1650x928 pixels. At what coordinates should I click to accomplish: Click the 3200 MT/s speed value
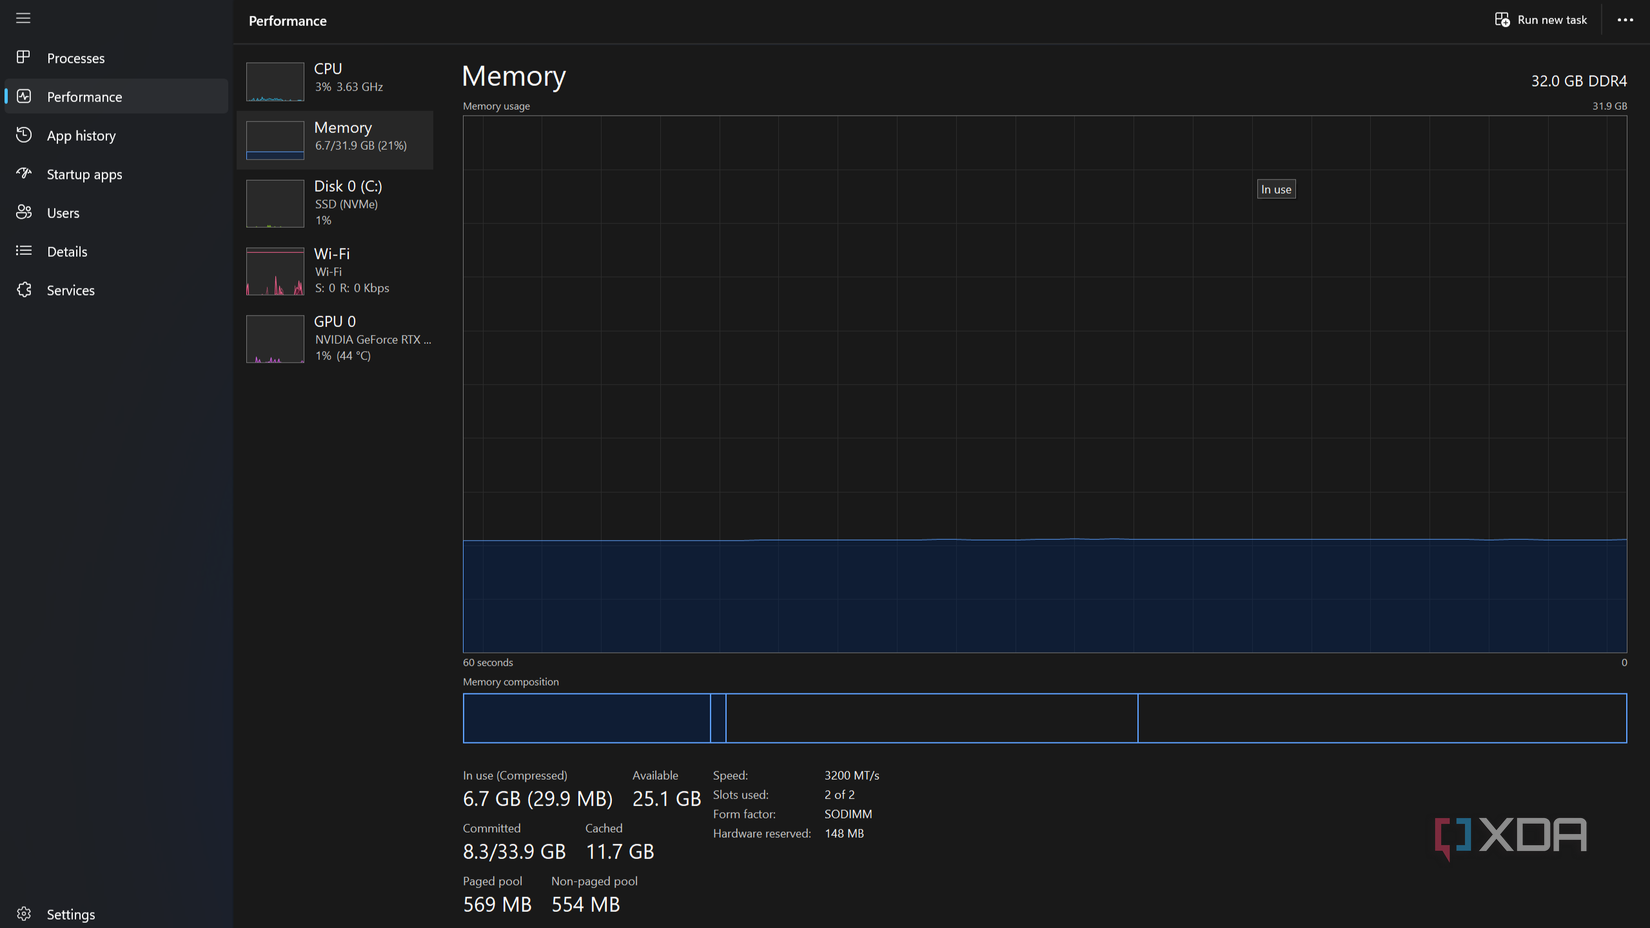pyautogui.click(x=852, y=775)
